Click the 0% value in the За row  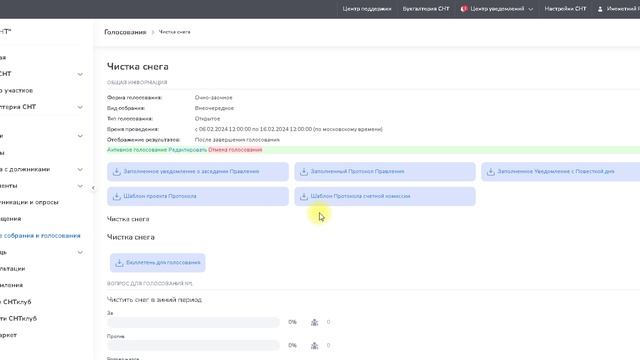[x=292, y=322]
